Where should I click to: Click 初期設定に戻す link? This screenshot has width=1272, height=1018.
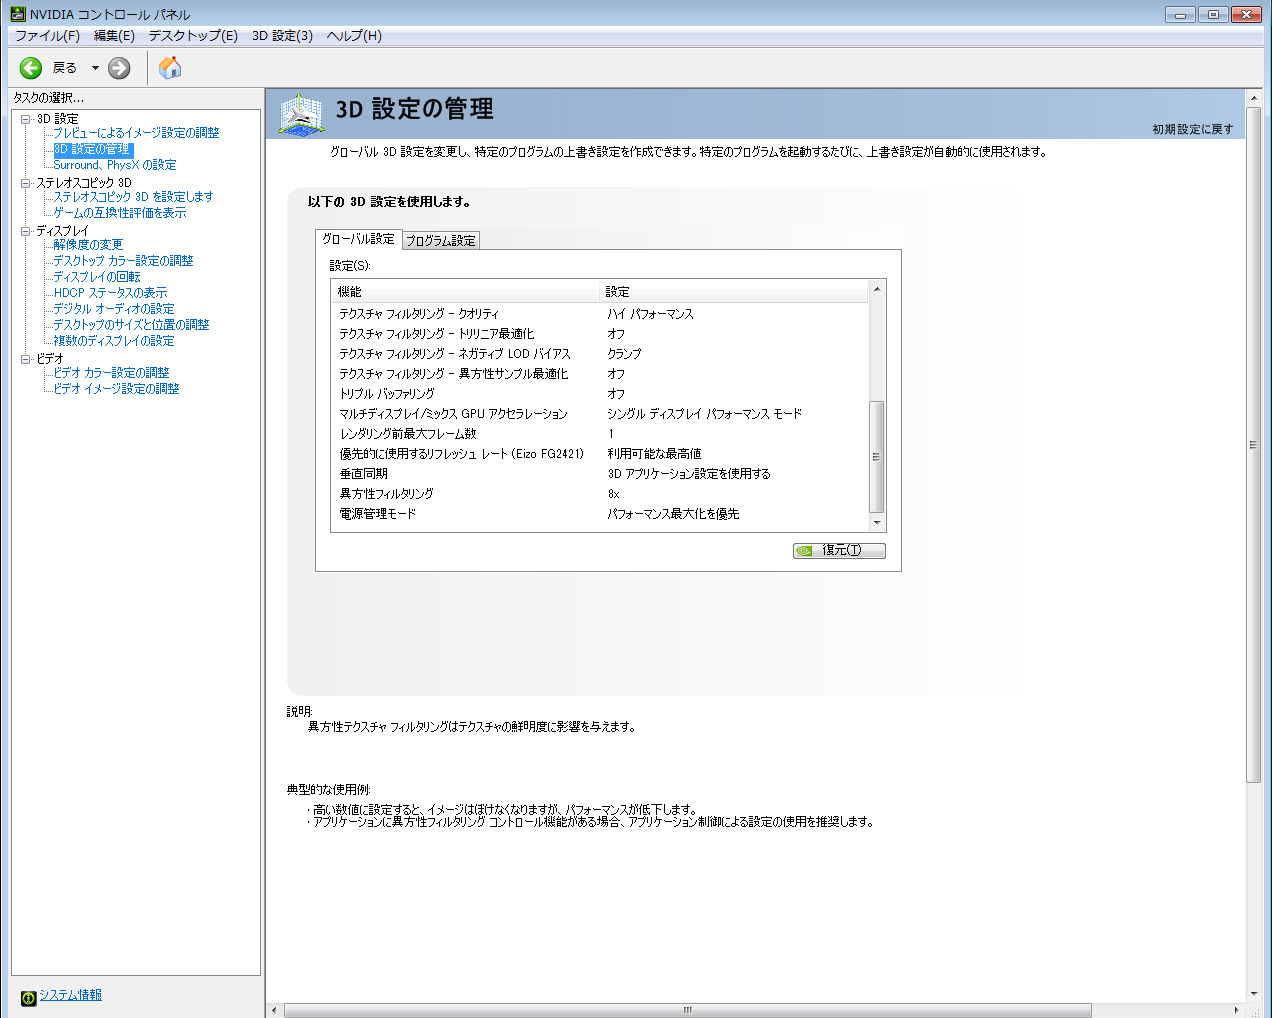[1192, 129]
